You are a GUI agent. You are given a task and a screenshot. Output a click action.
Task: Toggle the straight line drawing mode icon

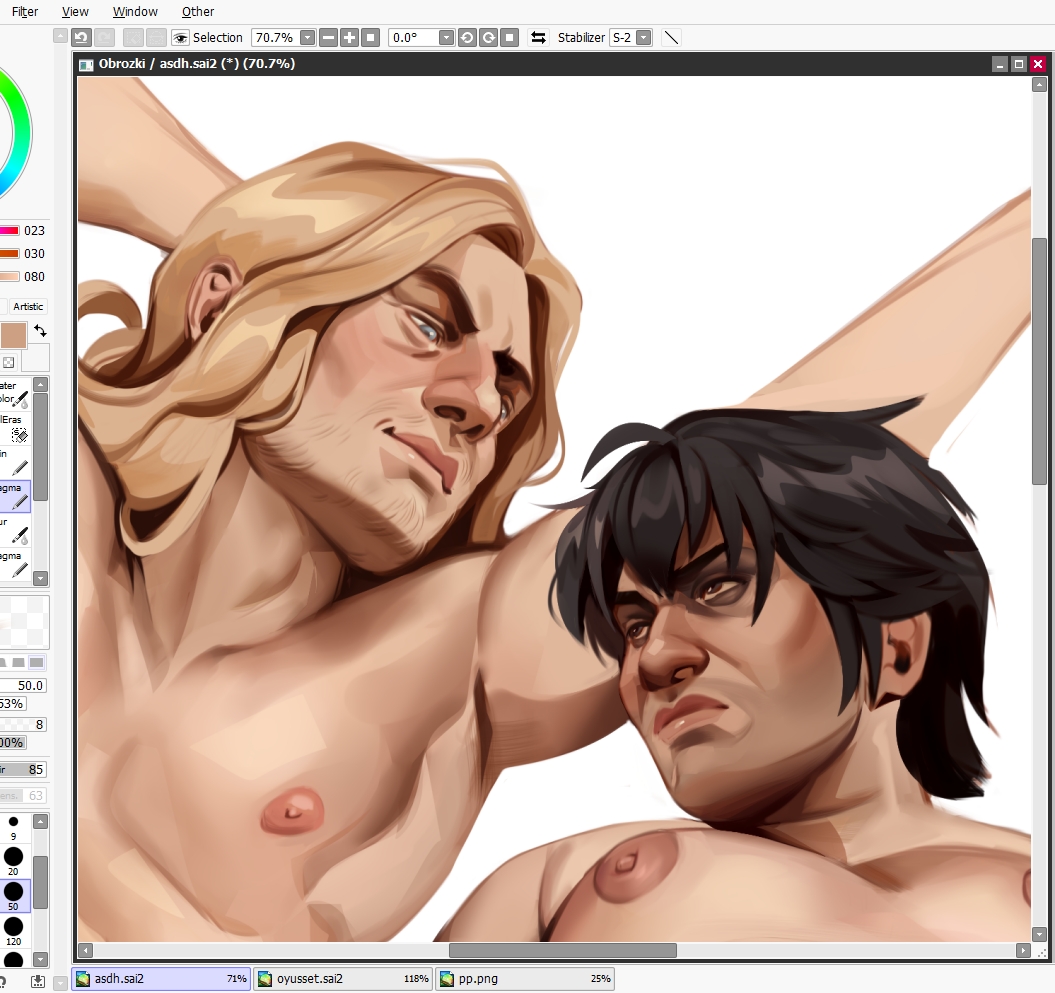[671, 37]
